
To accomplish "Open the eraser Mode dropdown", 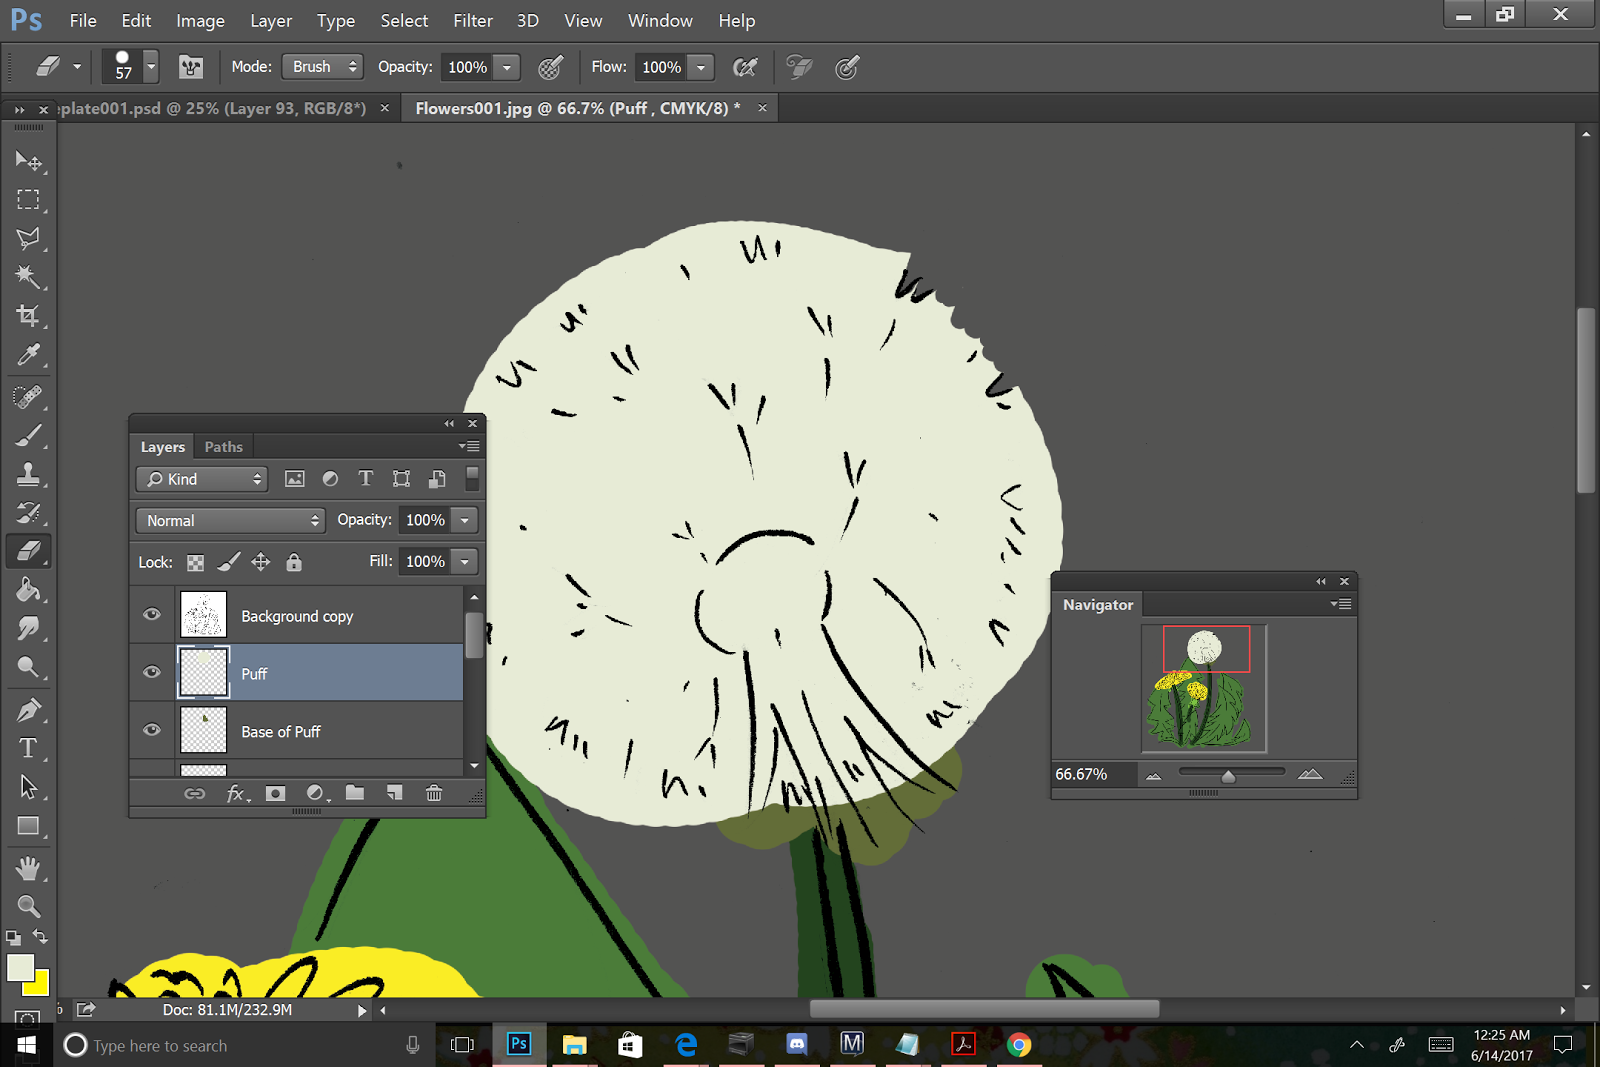I will pyautogui.click(x=322, y=67).
